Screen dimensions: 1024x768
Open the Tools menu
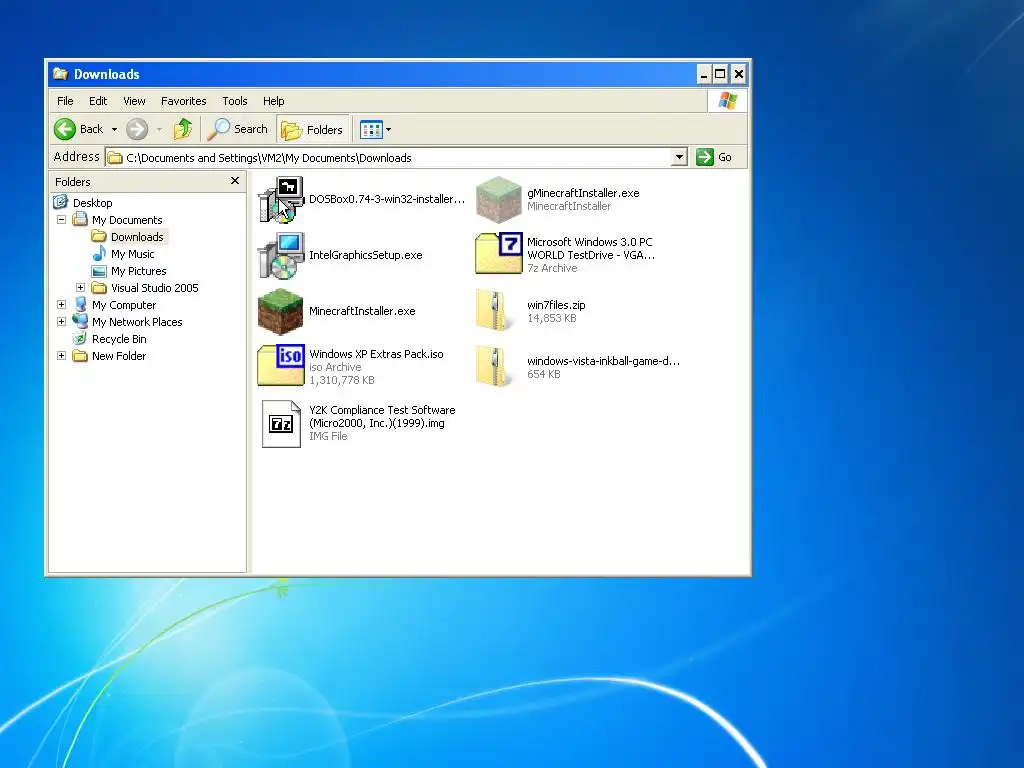(x=234, y=101)
